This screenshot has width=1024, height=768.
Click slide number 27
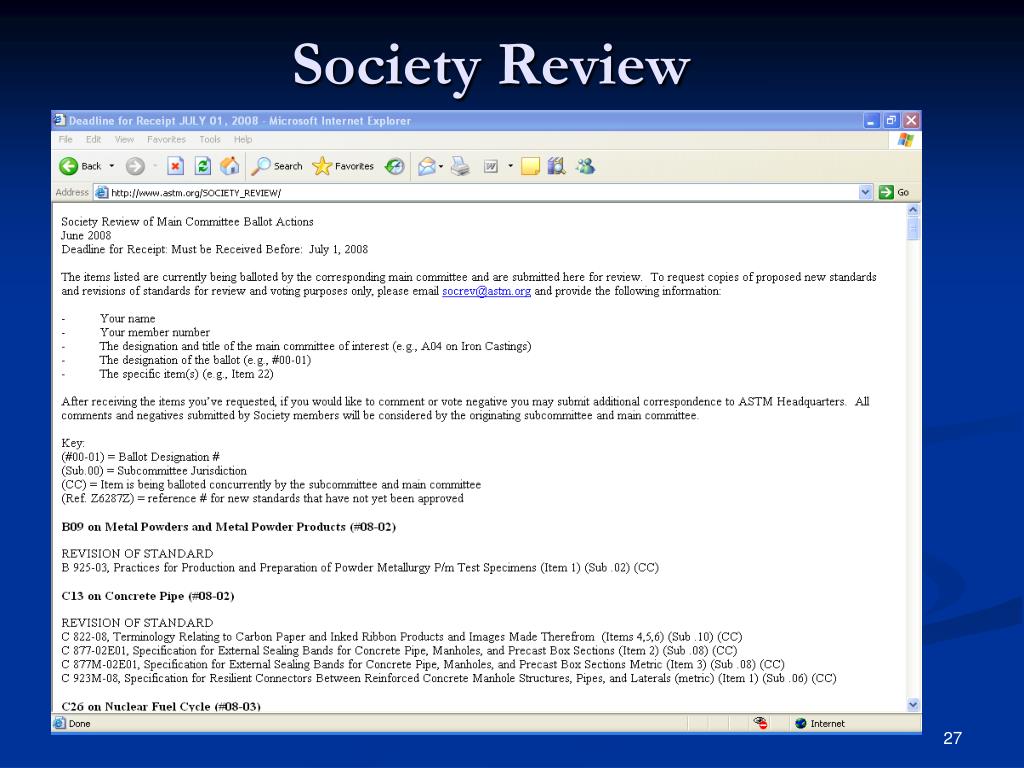pyautogui.click(x=952, y=738)
